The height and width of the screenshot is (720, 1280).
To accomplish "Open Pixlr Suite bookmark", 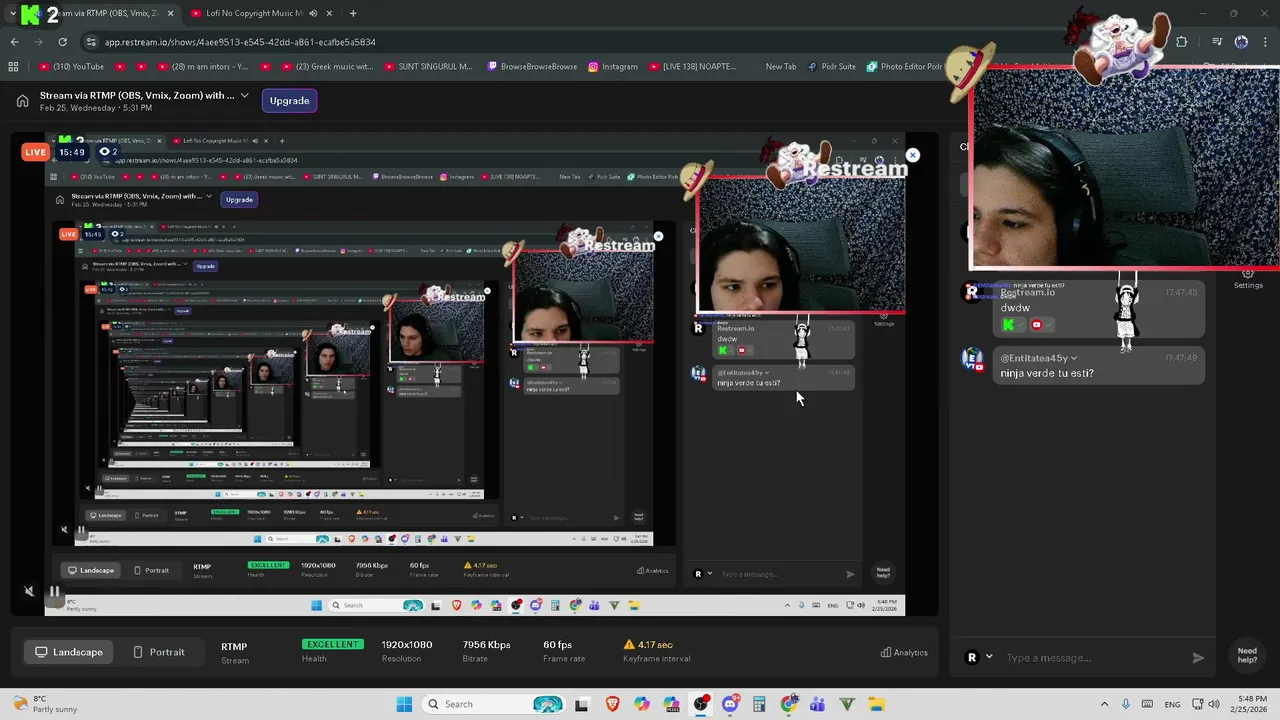I will 831,67.
